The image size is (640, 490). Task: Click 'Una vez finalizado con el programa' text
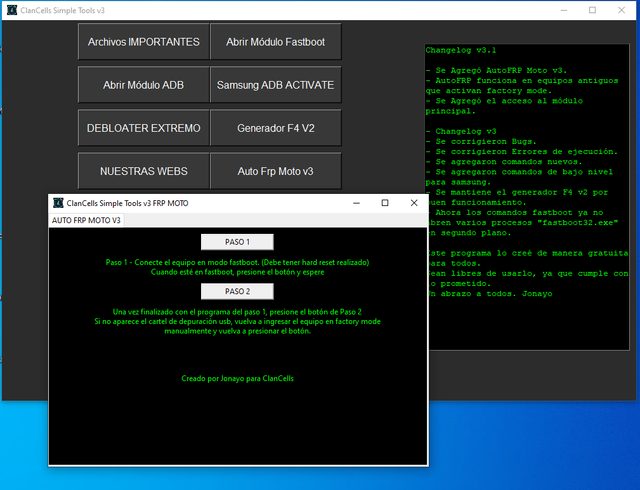(x=237, y=312)
